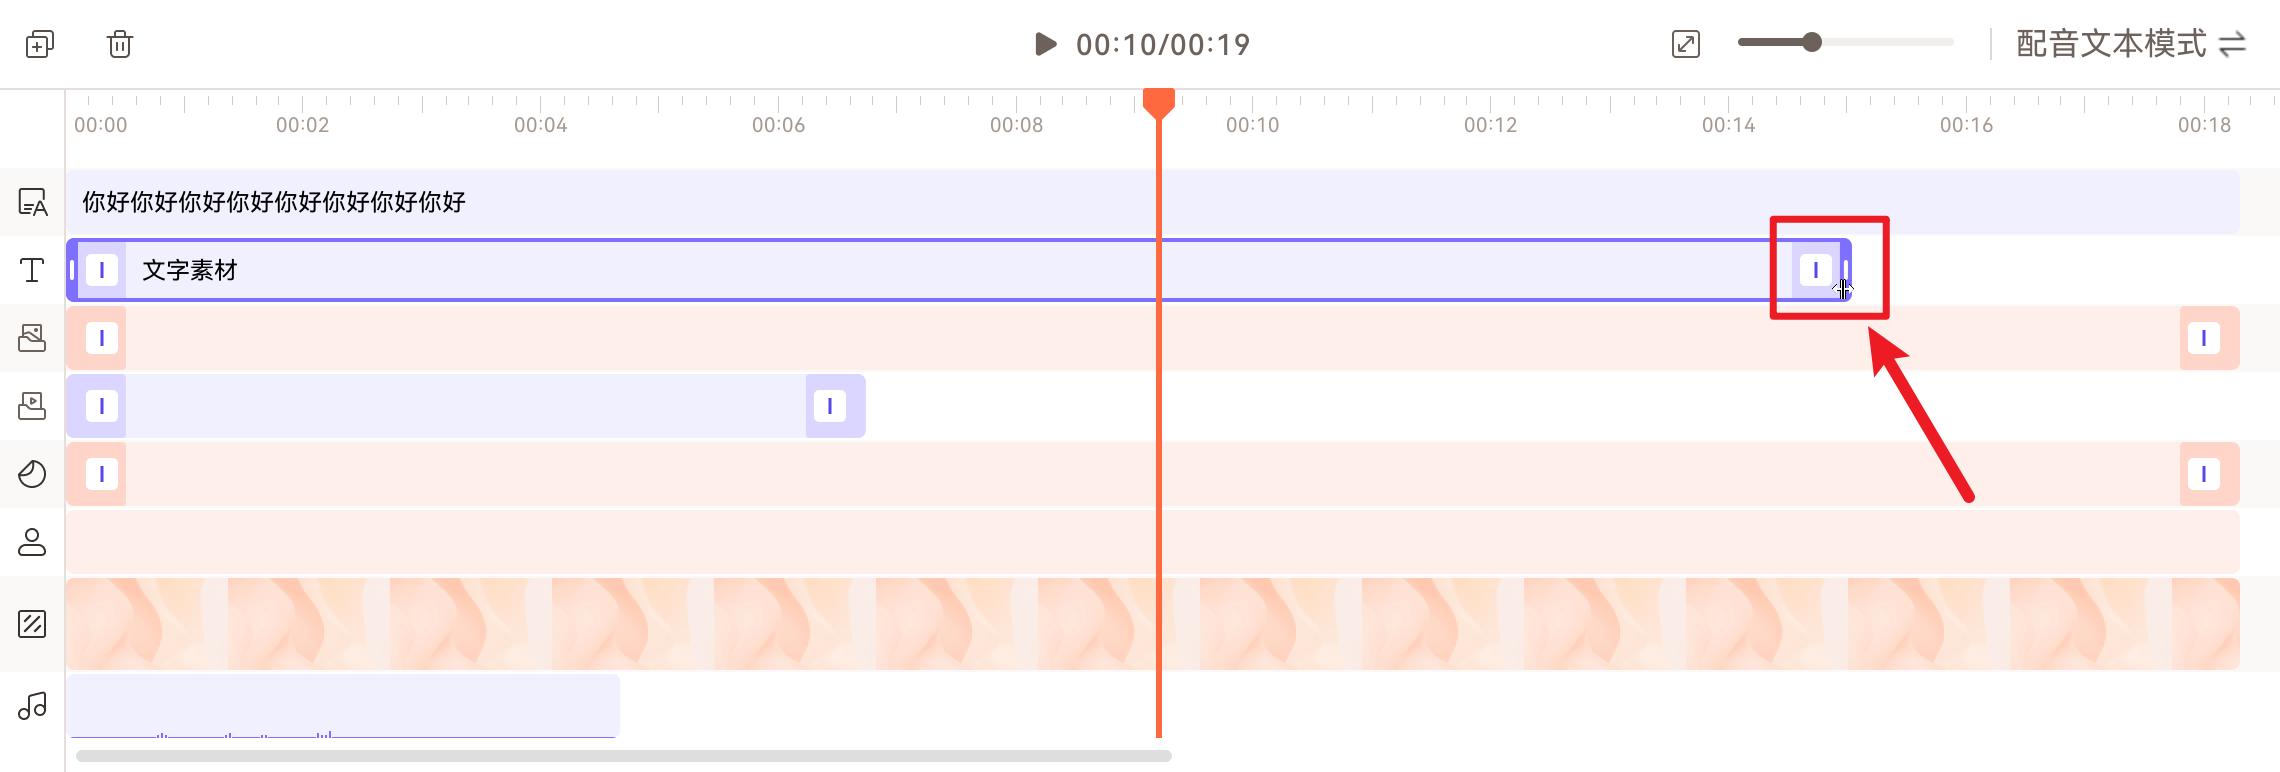This screenshot has width=2280, height=772.
Task: Select the image track icon
Action: (x=32, y=338)
